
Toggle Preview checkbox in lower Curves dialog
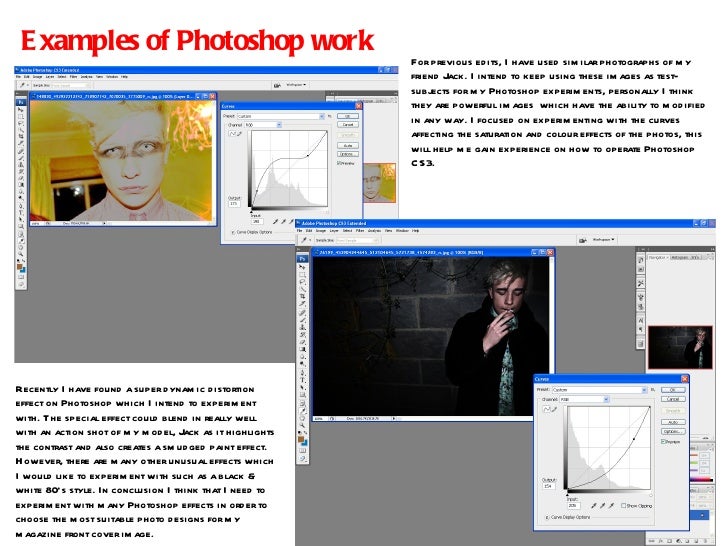pyautogui.click(x=663, y=442)
